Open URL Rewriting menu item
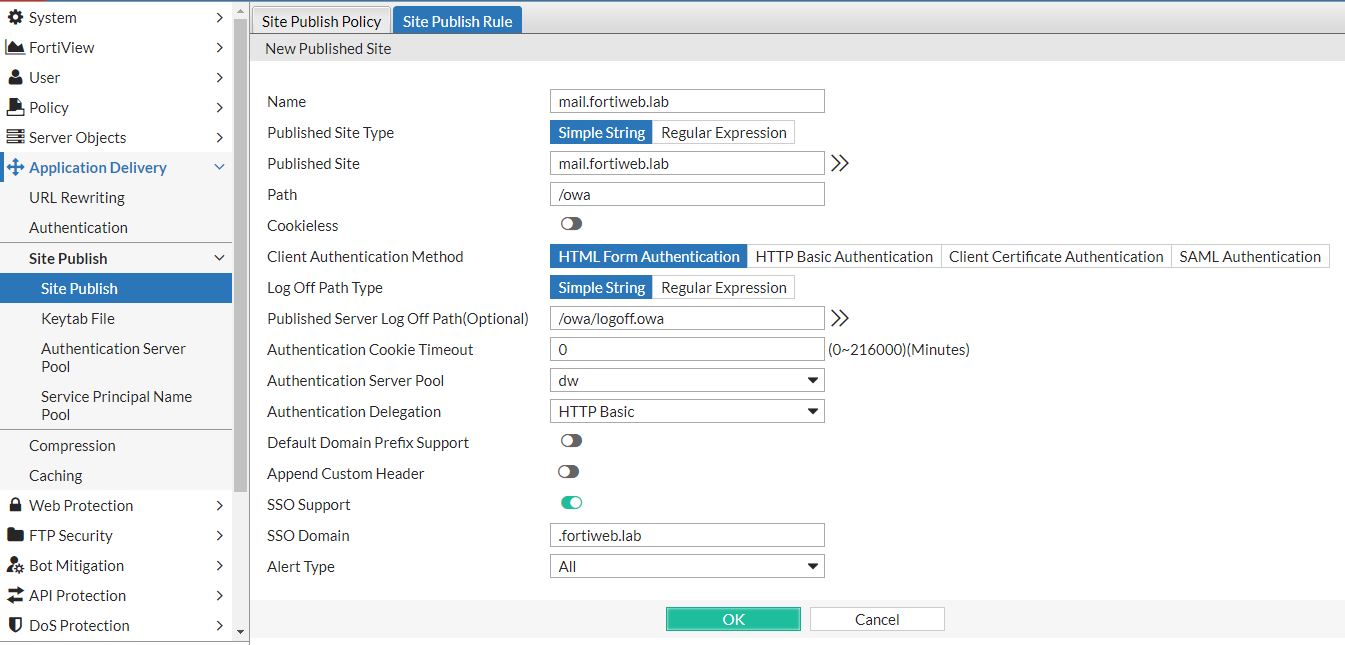Viewport: 1345px width, 645px height. tap(77, 197)
